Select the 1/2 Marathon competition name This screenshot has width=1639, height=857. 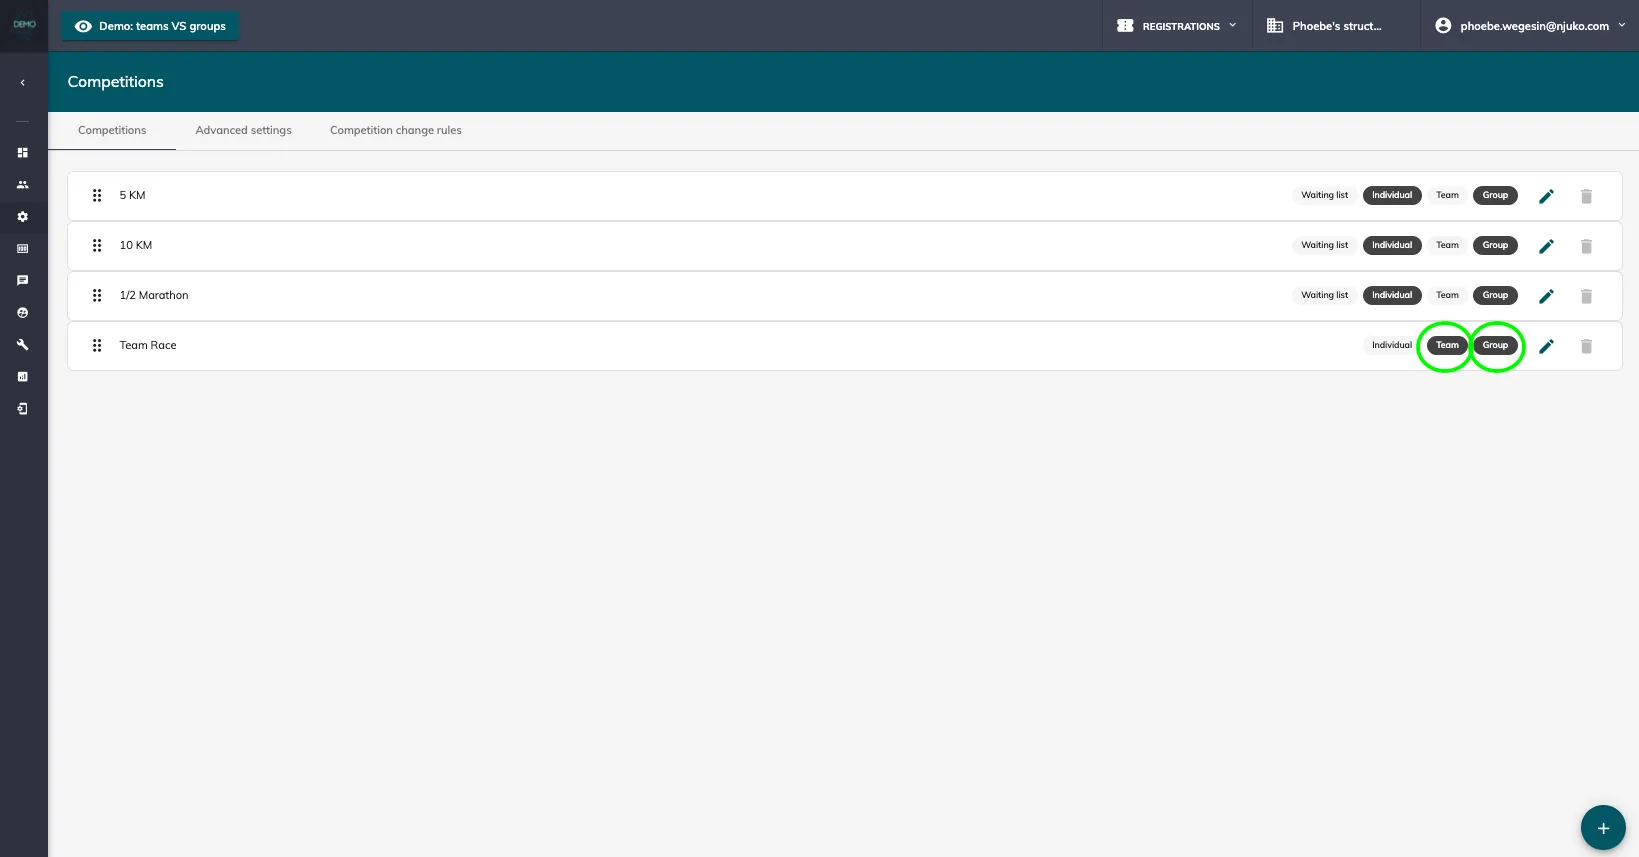point(154,296)
